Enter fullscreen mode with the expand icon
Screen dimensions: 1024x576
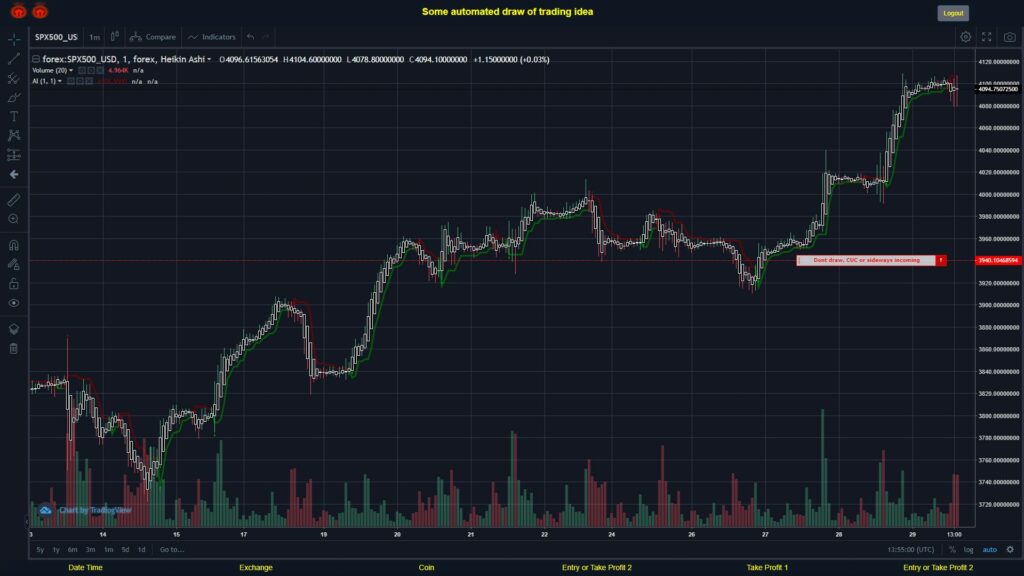pos(987,37)
